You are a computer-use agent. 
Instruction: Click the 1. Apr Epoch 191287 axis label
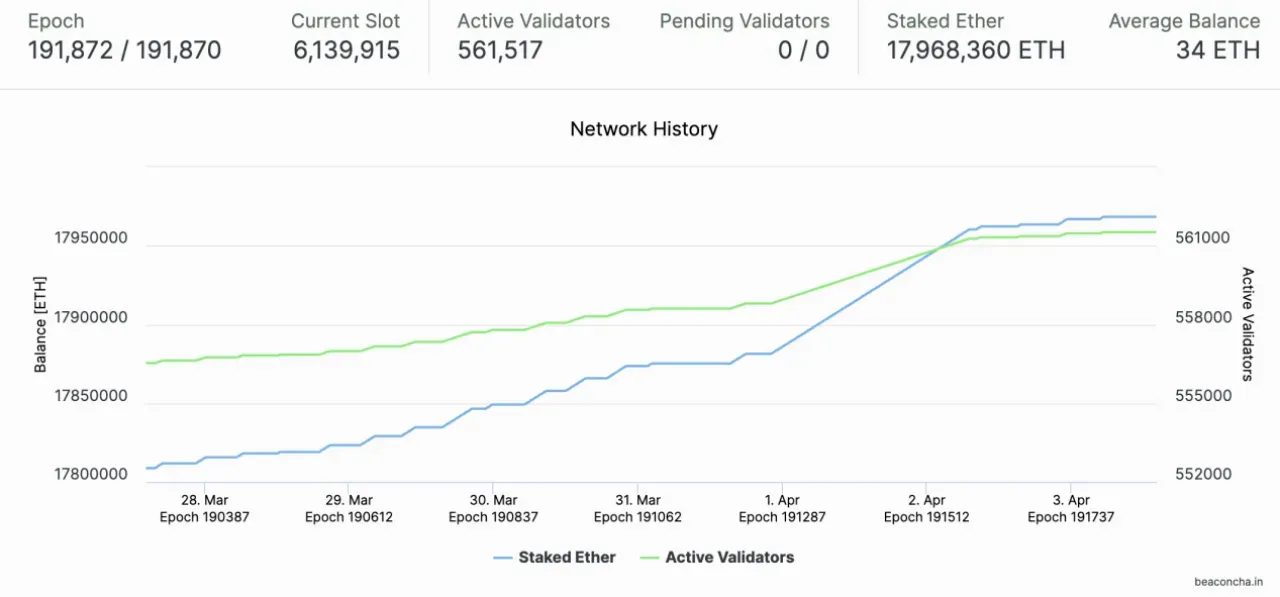pos(782,508)
